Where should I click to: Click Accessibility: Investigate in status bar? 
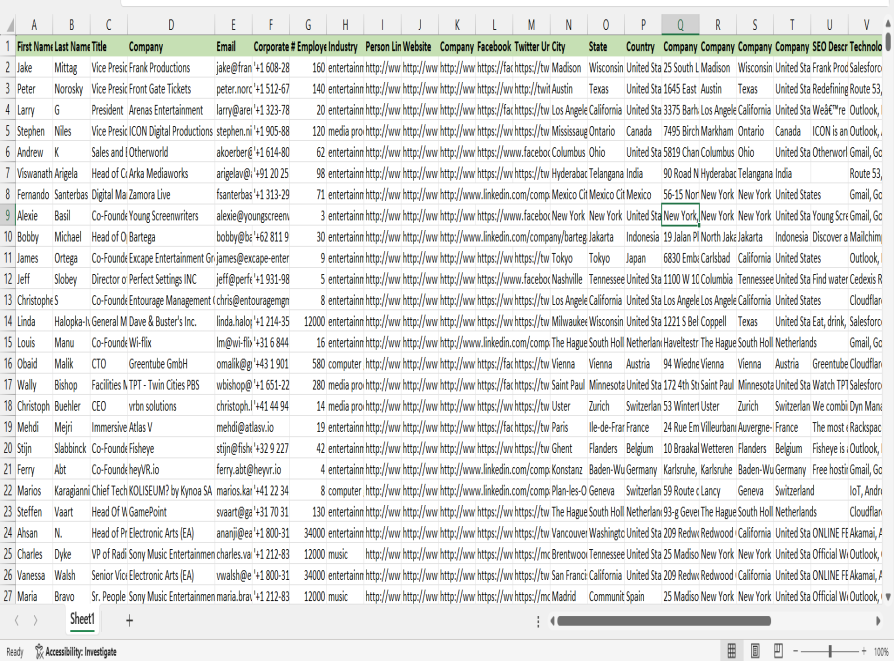(x=75, y=651)
